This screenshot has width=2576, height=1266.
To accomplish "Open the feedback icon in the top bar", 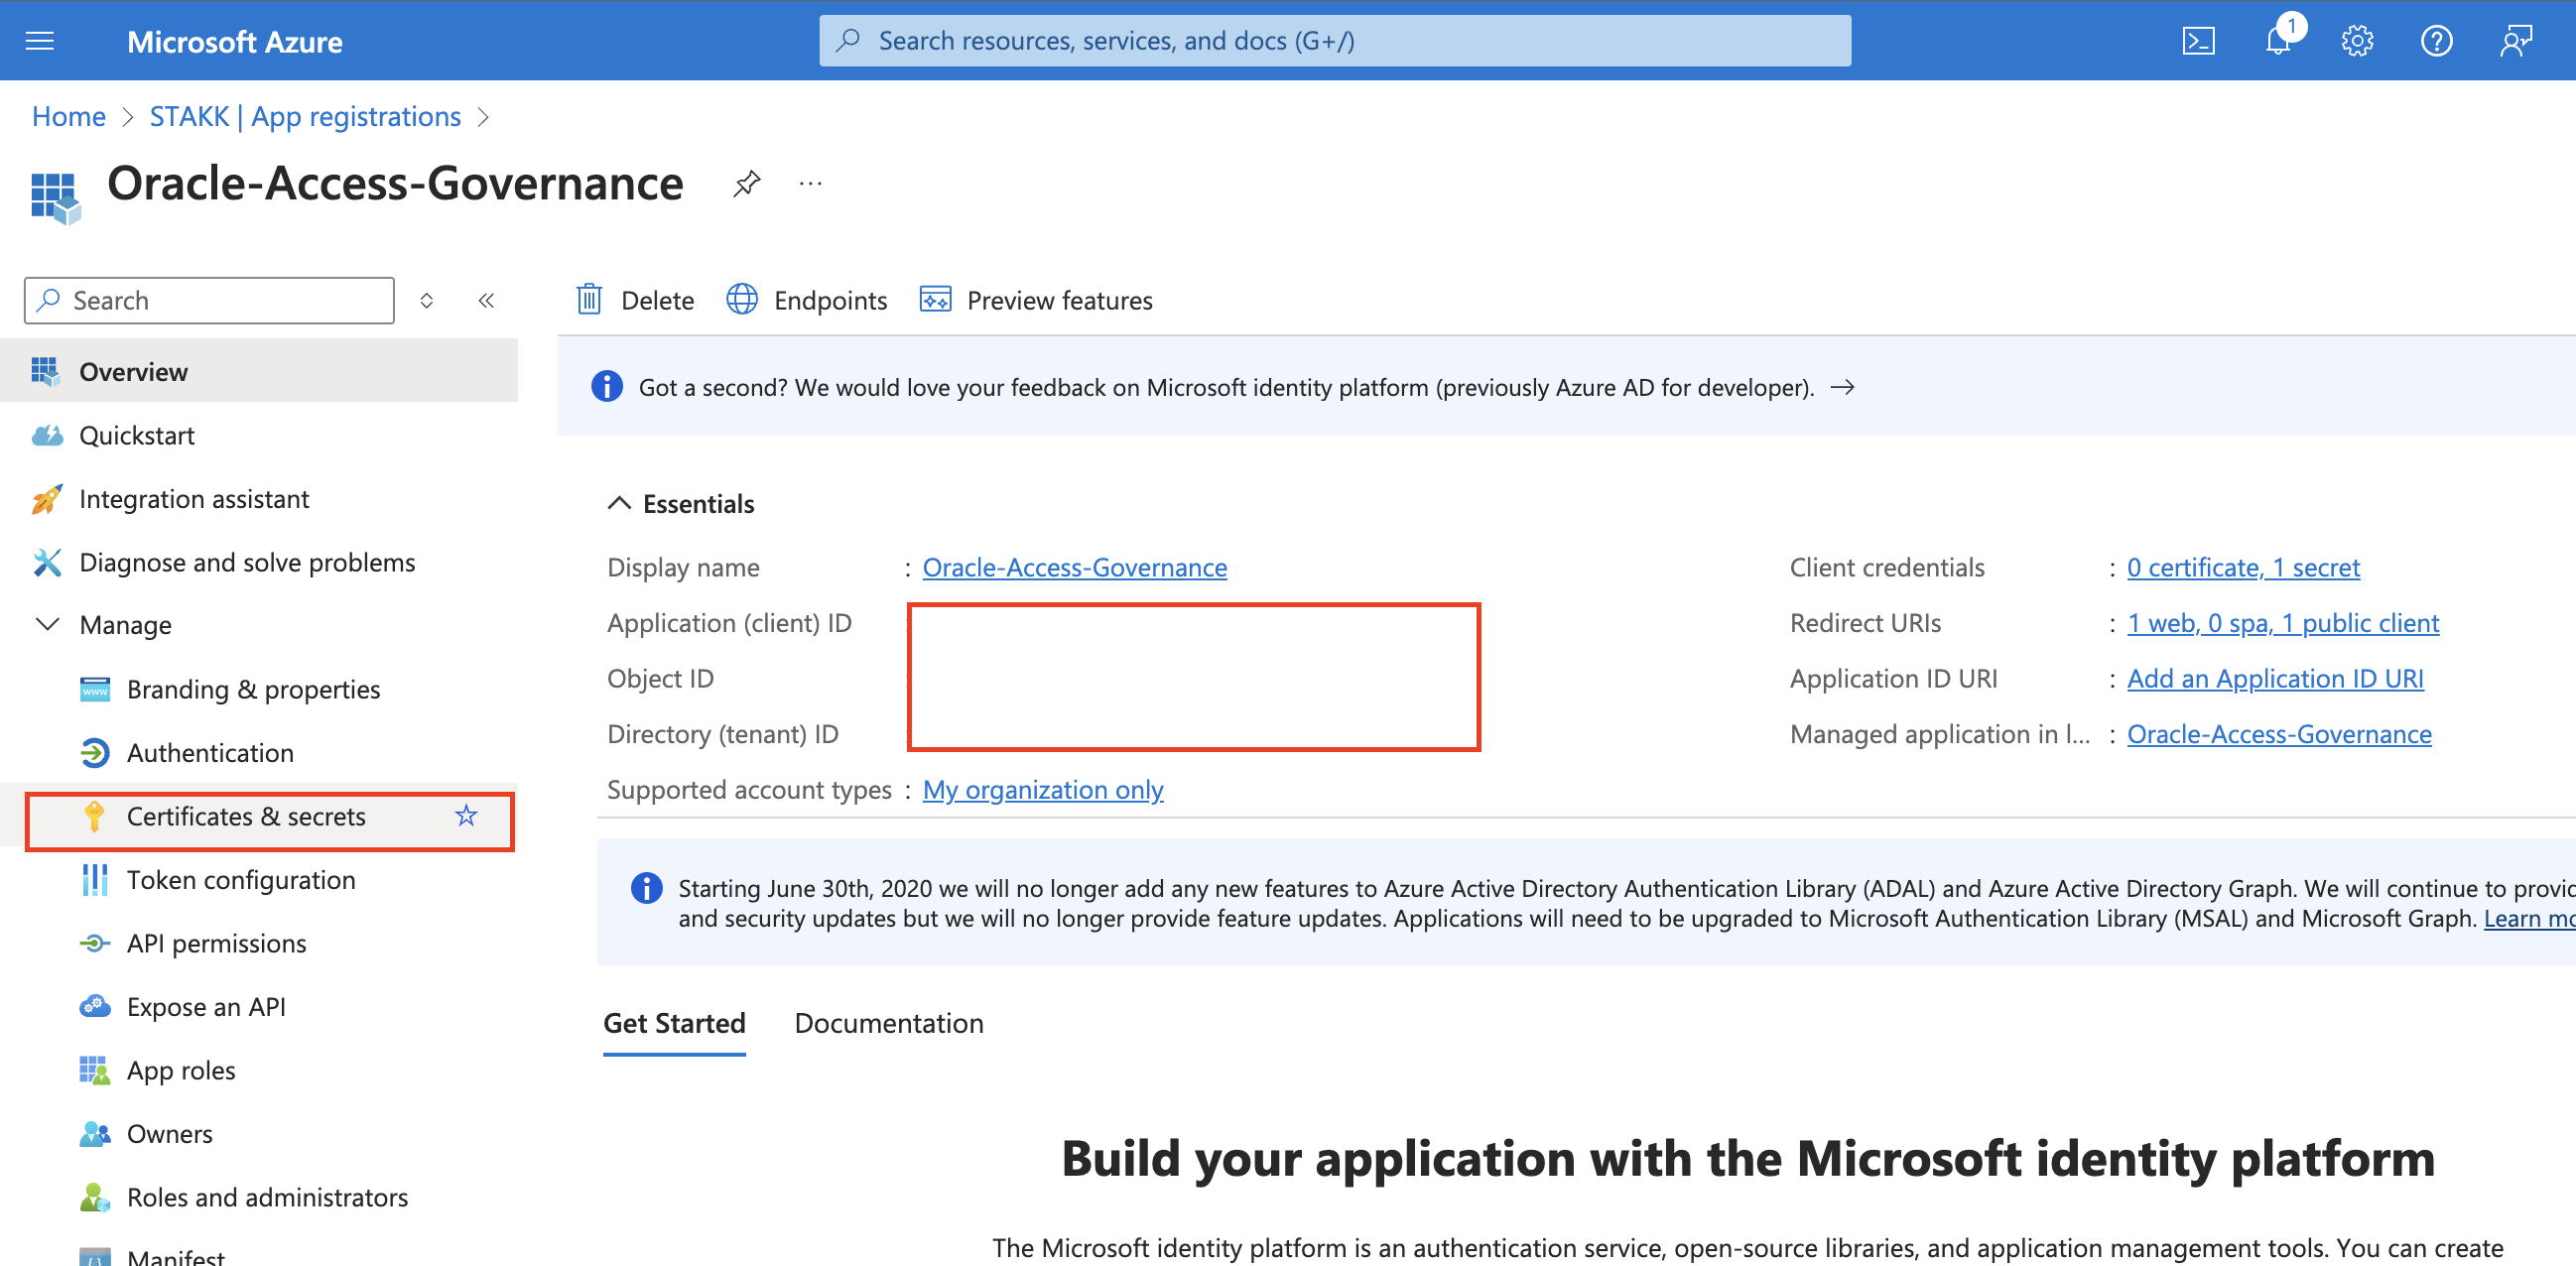I will pos(2516,41).
